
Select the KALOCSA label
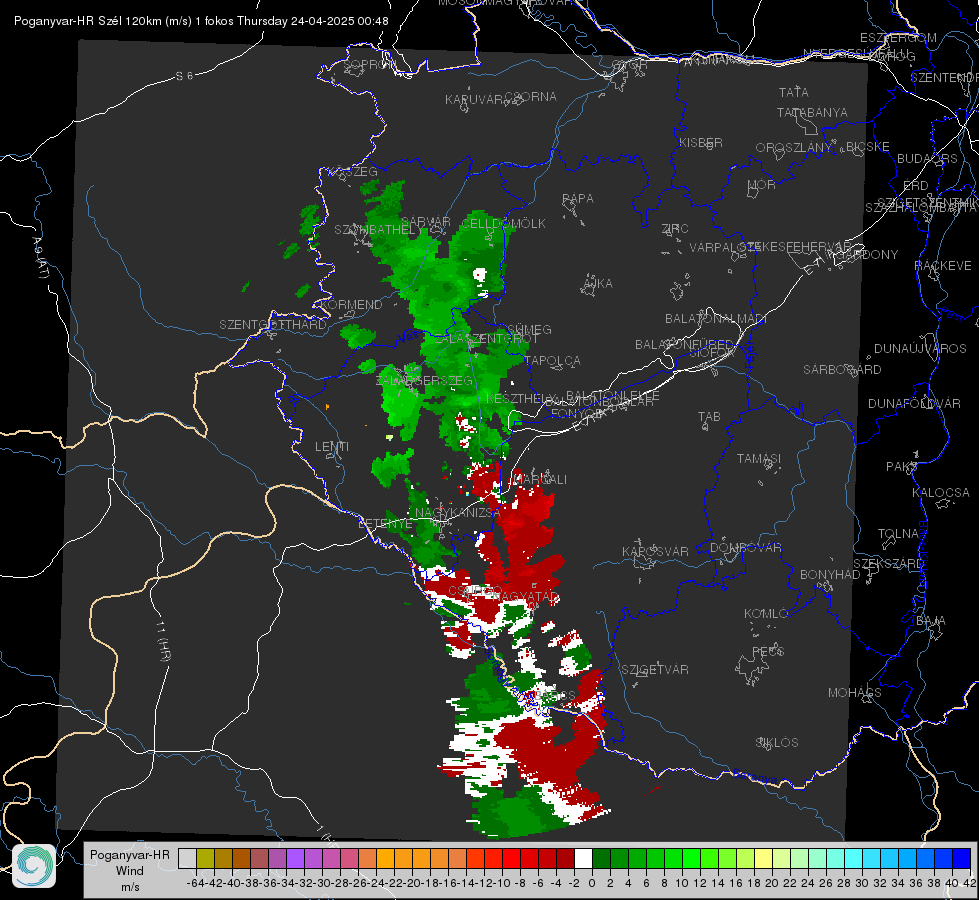[x=940, y=493]
